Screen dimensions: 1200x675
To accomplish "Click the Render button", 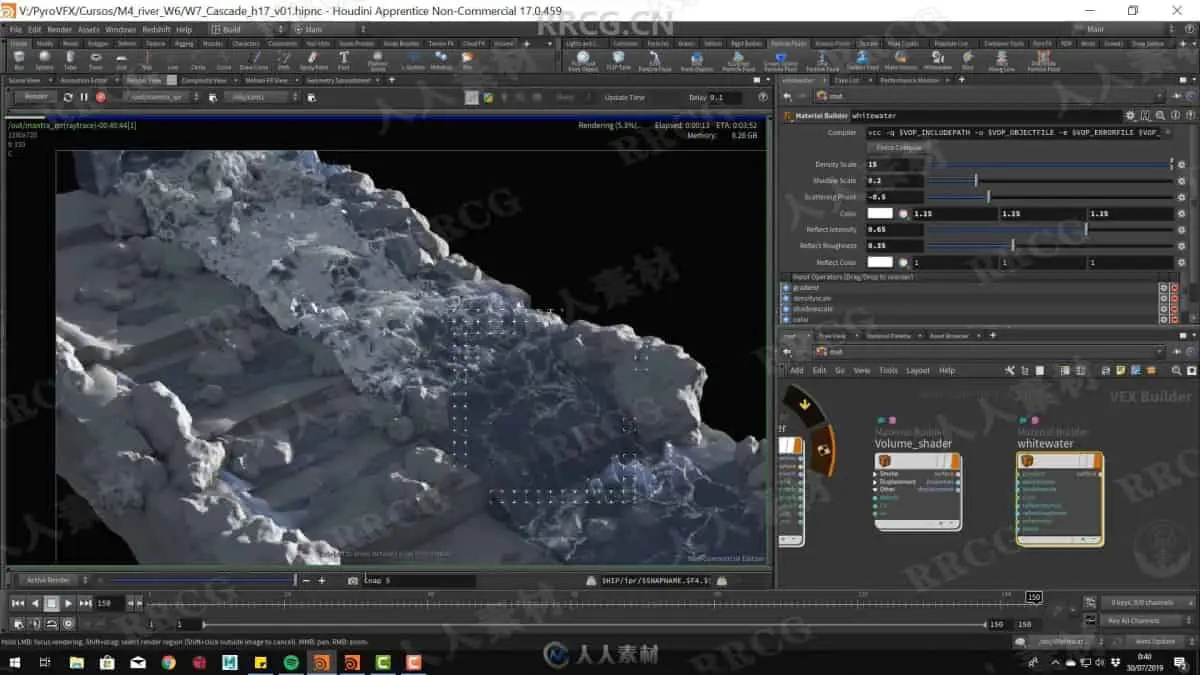I will click(x=36, y=97).
